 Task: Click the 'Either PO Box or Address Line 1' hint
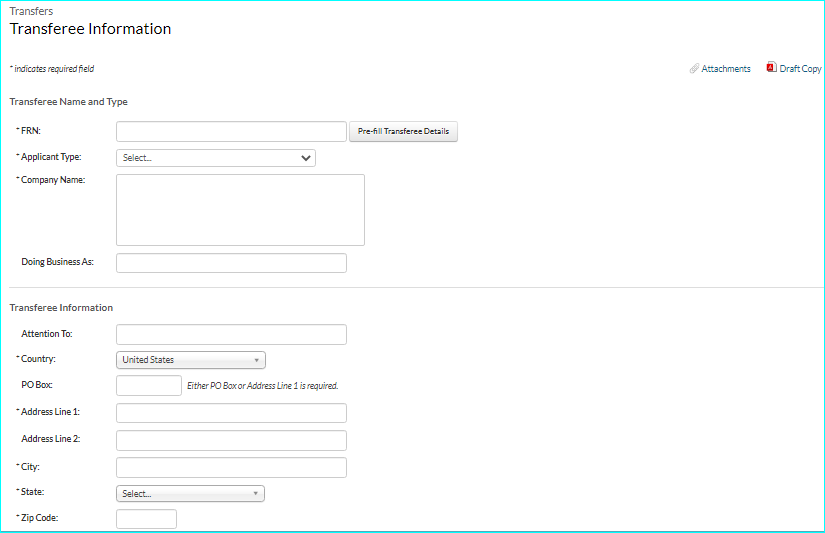tap(263, 386)
